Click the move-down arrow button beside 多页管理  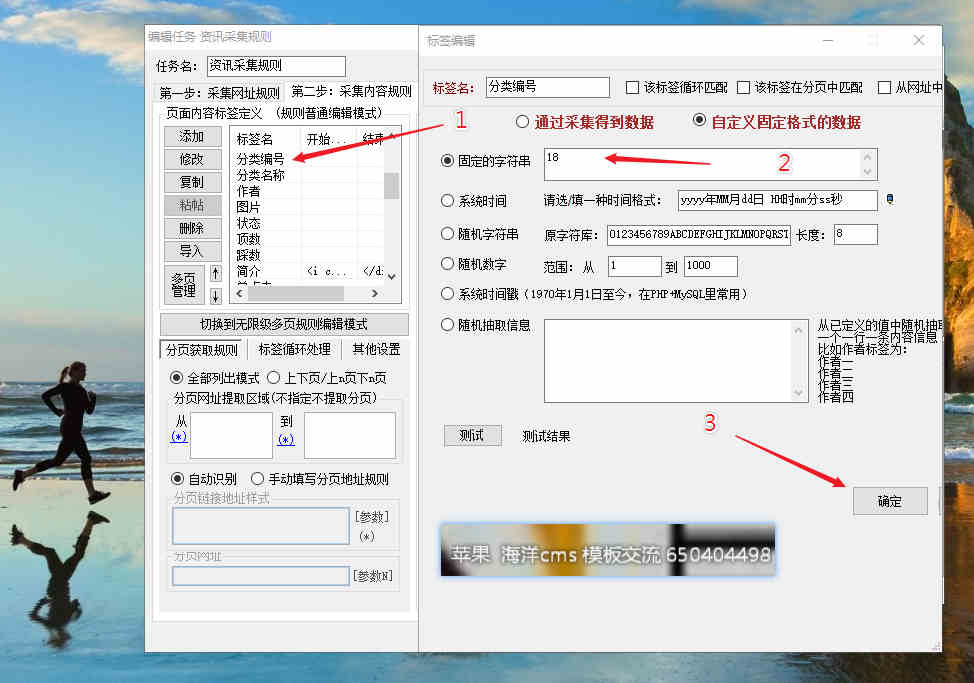(215, 296)
